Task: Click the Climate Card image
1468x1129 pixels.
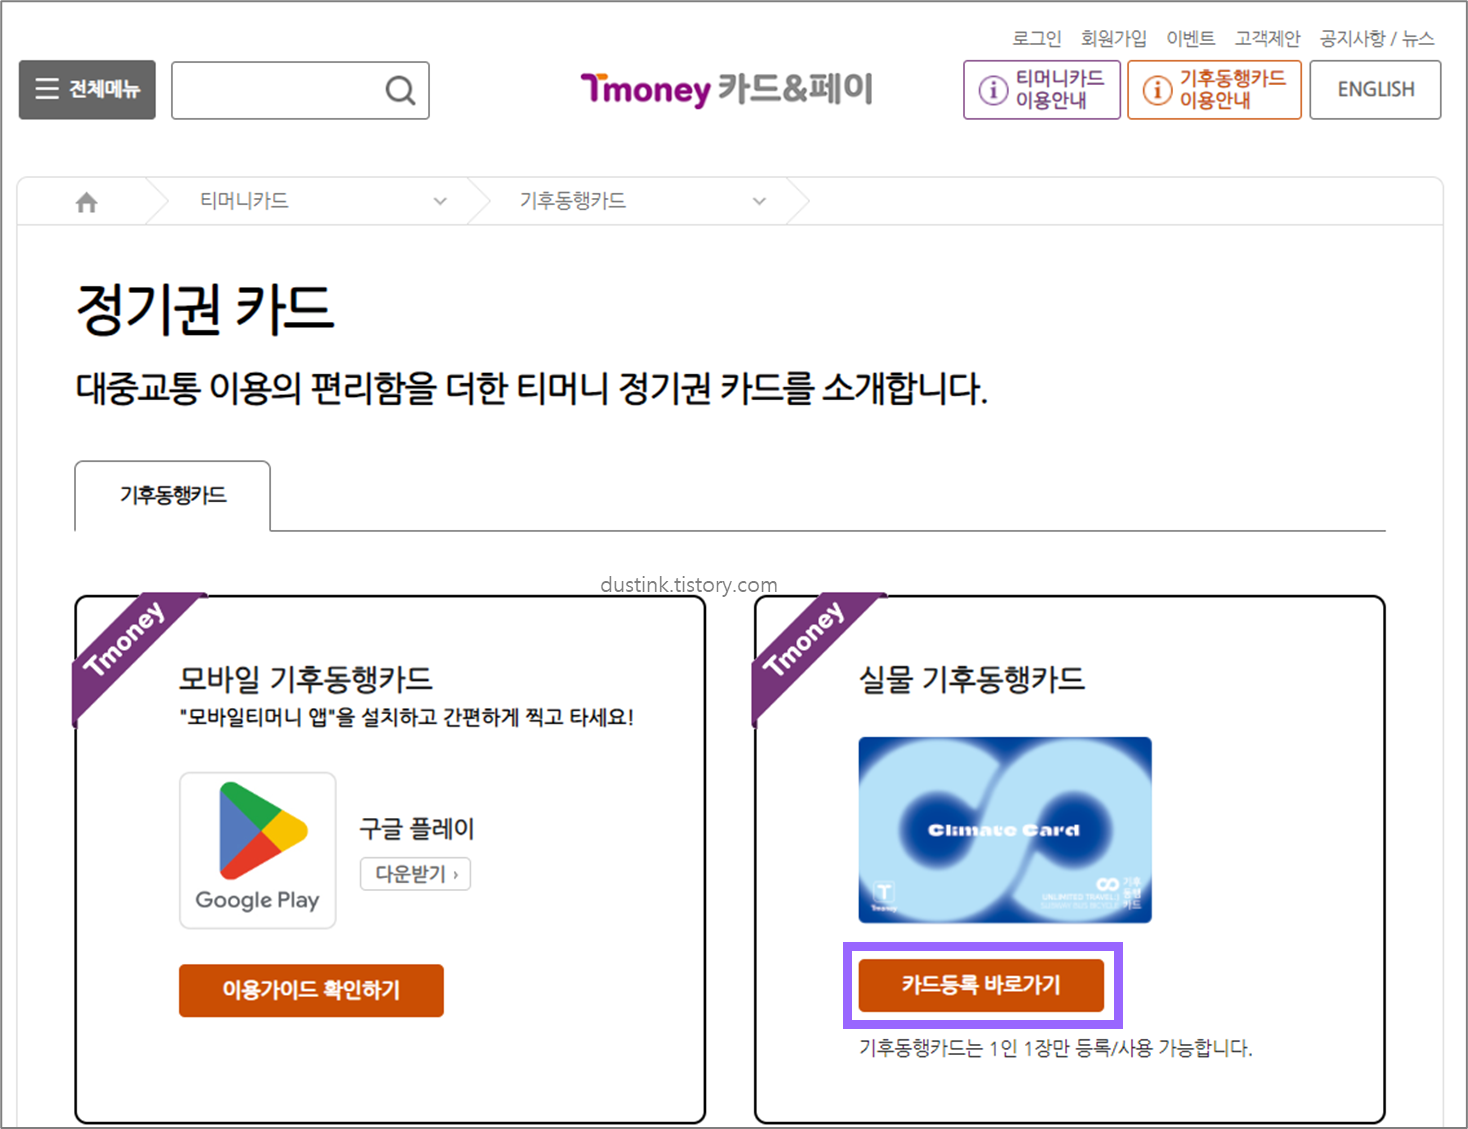Action: pyautogui.click(x=1005, y=830)
